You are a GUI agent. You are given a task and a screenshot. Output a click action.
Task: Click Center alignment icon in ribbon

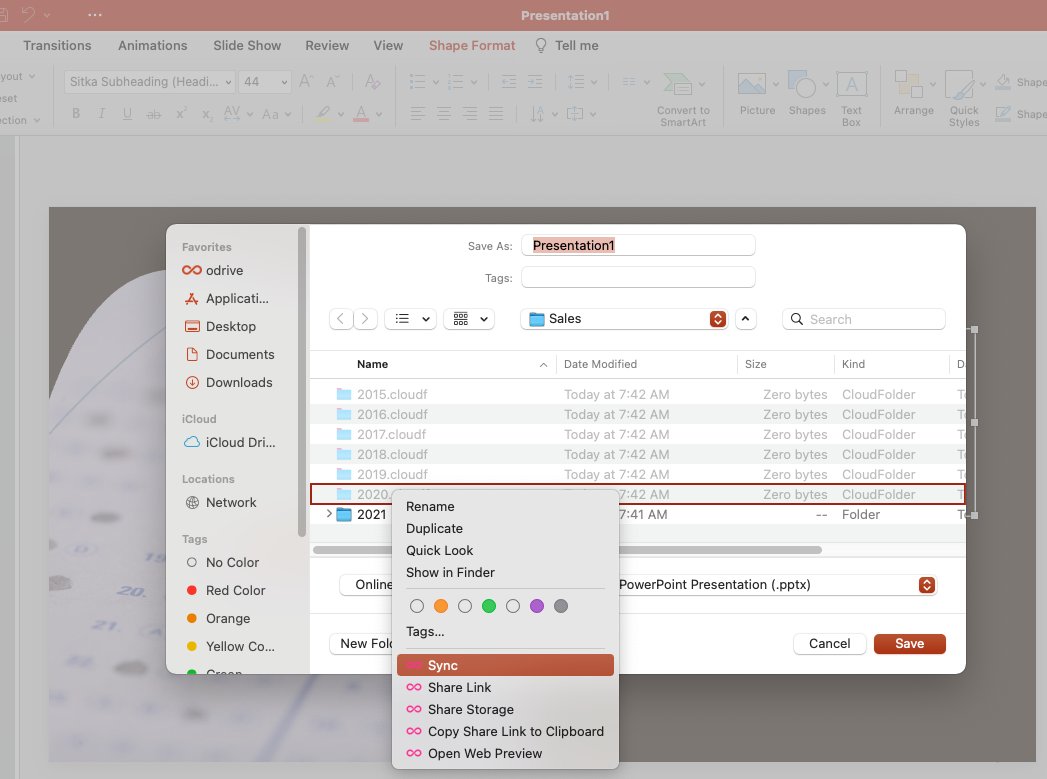click(443, 113)
